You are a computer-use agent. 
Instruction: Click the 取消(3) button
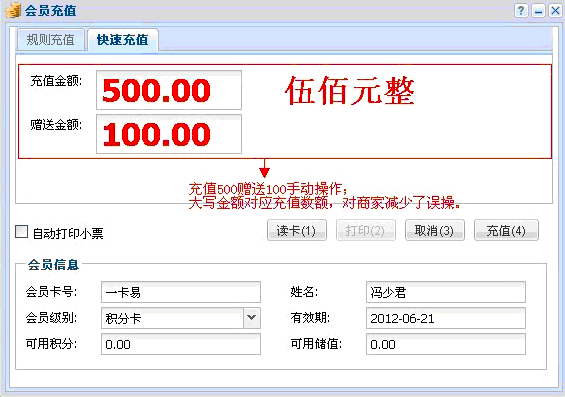click(435, 230)
